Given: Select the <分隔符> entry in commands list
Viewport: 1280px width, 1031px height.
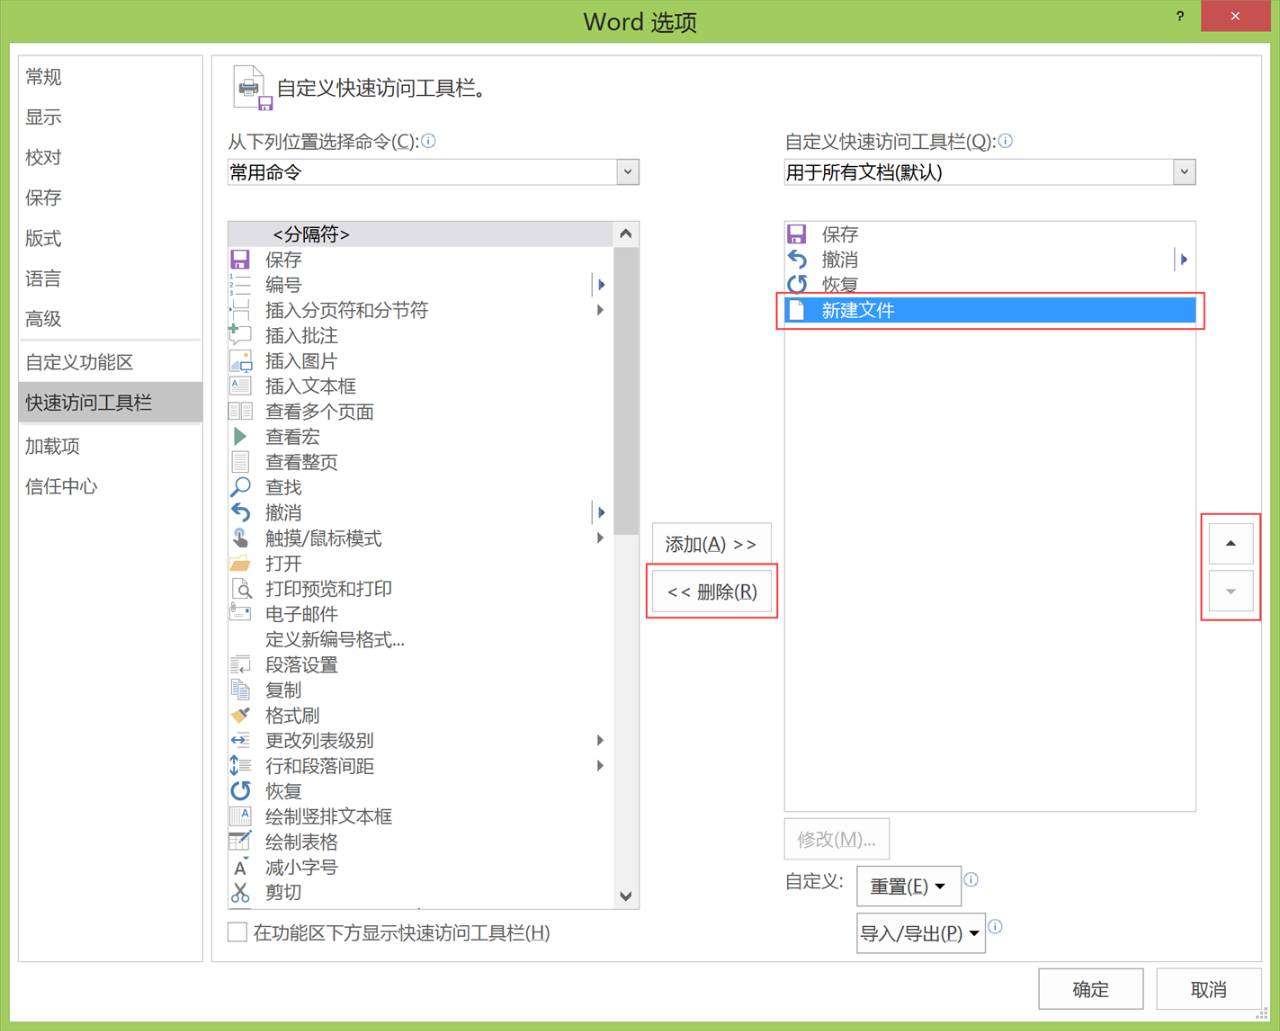Looking at the screenshot, I should tap(420, 234).
